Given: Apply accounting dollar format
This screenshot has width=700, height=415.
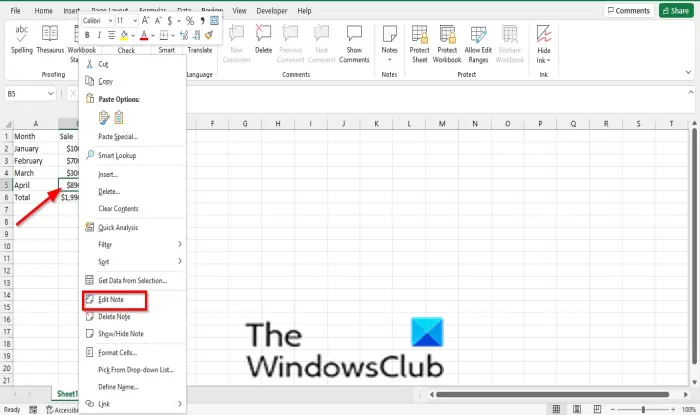Looking at the screenshot, I should [170, 21].
